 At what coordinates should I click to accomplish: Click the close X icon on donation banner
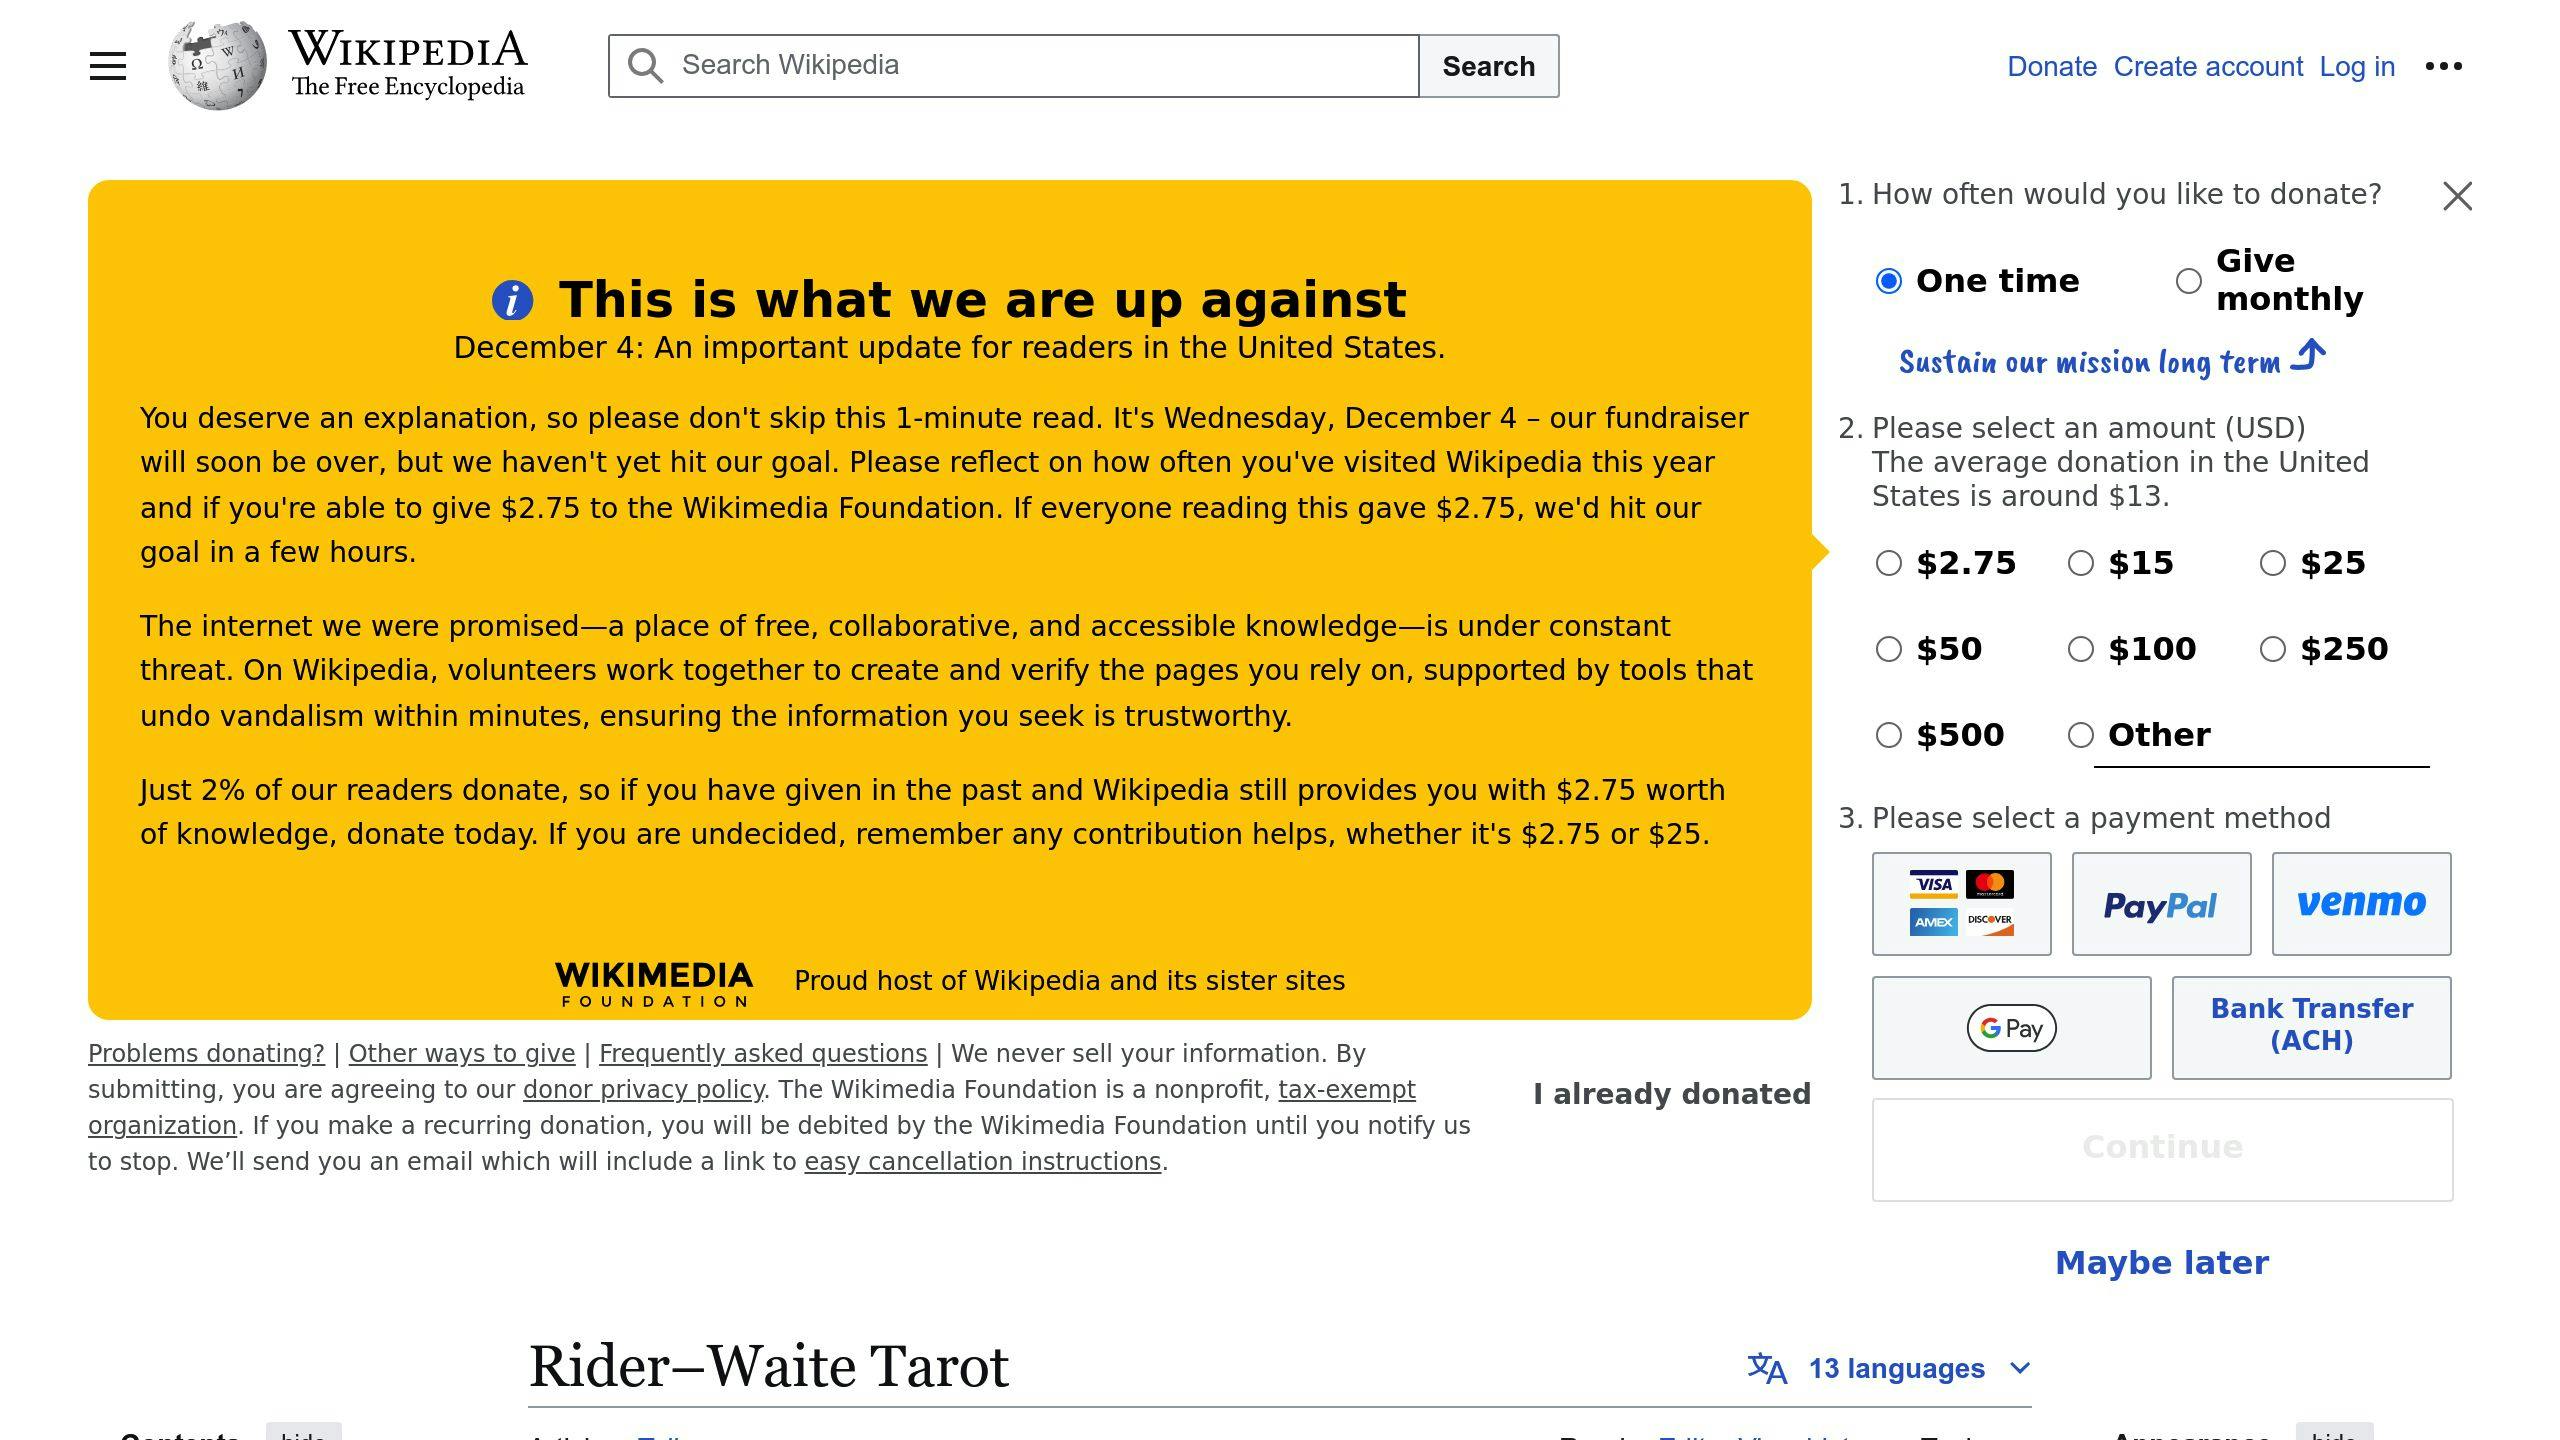point(2458,195)
